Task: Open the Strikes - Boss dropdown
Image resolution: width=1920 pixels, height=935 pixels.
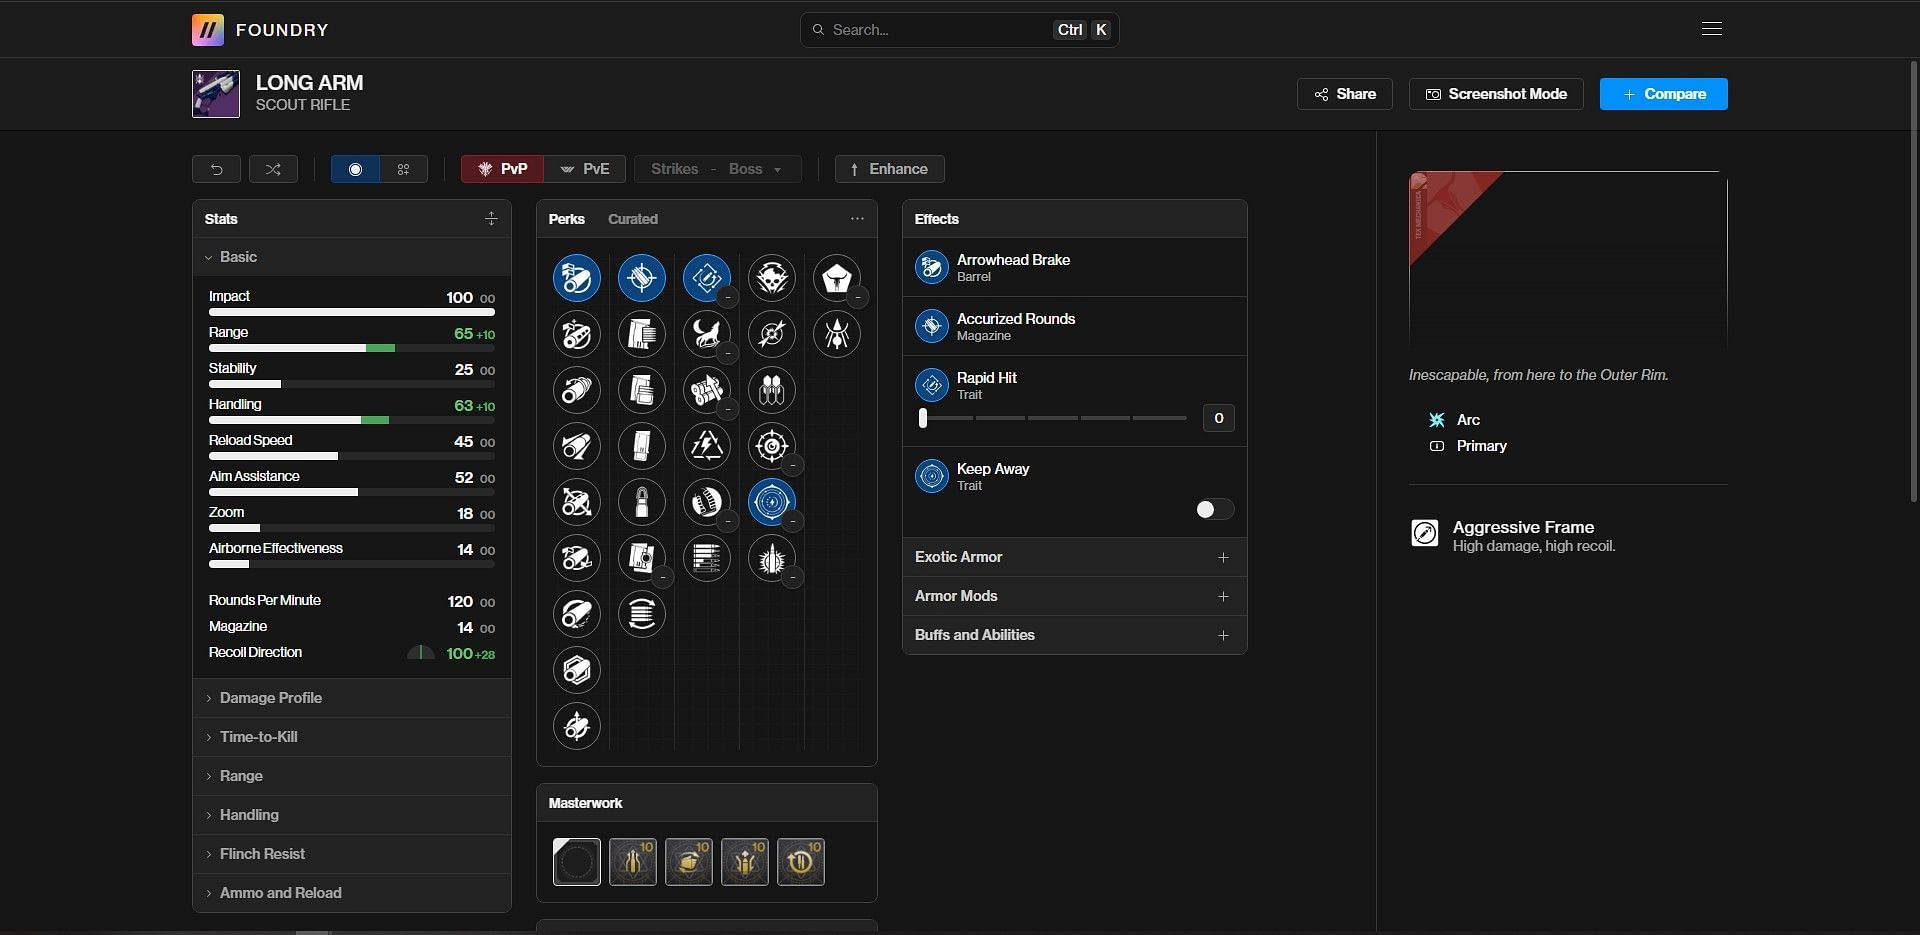Action: pos(717,169)
